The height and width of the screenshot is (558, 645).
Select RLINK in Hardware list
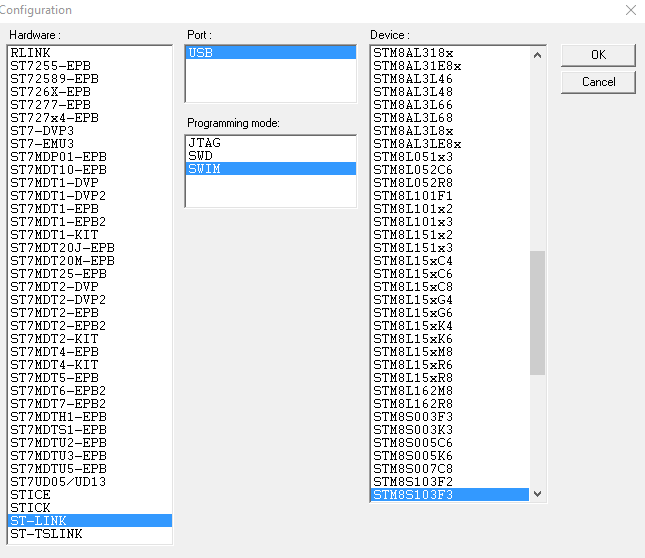[x=90, y=53]
